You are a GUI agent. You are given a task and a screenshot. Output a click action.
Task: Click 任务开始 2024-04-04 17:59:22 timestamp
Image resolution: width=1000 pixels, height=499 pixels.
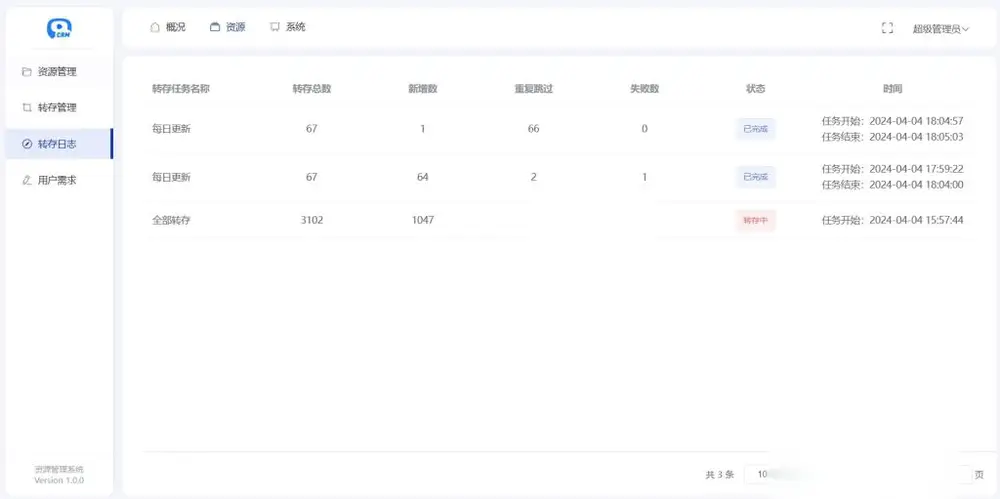pos(893,169)
